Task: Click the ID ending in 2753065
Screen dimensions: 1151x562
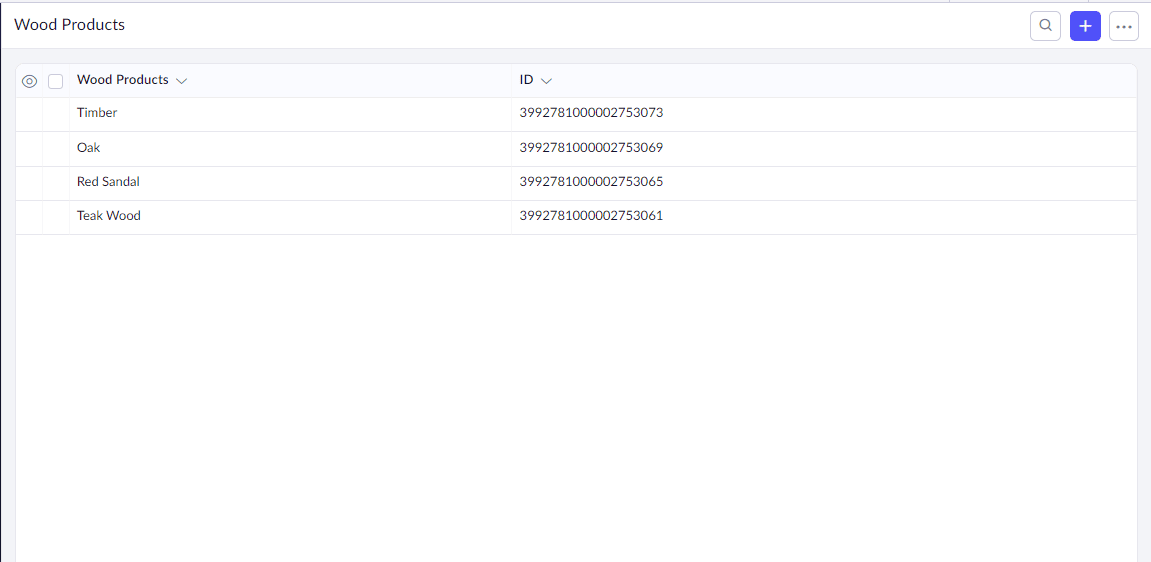Action: click(x=591, y=182)
